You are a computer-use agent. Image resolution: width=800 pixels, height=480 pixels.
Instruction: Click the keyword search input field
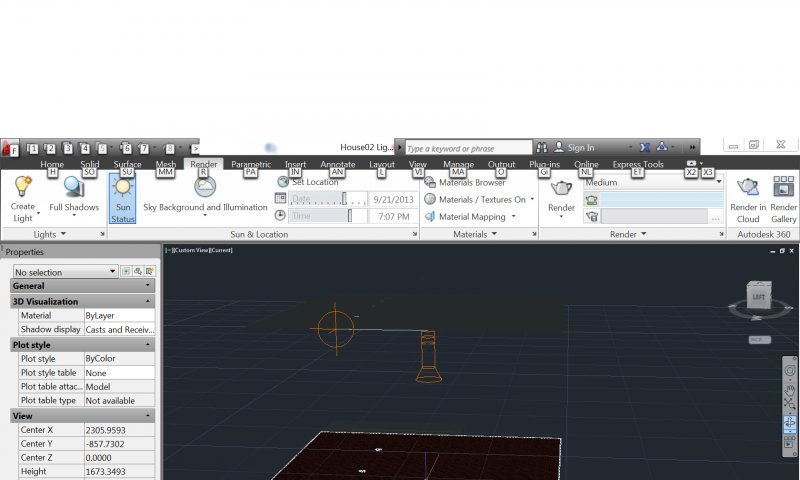tap(468, 148)
